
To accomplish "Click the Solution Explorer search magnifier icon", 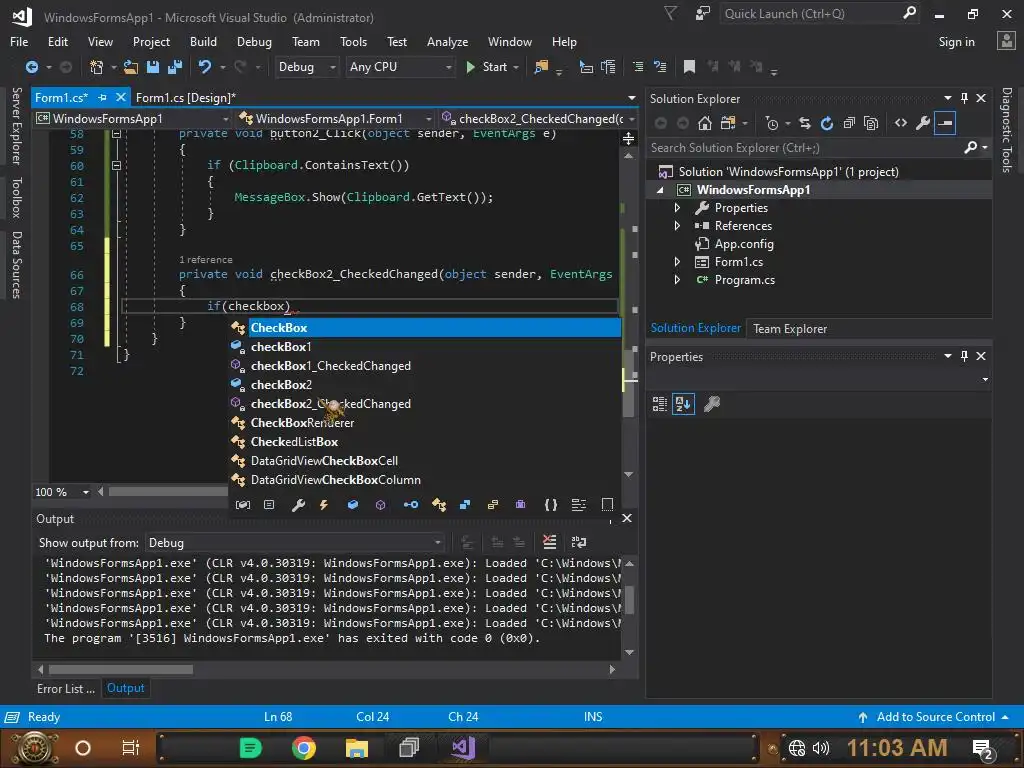I will (970, 148).
